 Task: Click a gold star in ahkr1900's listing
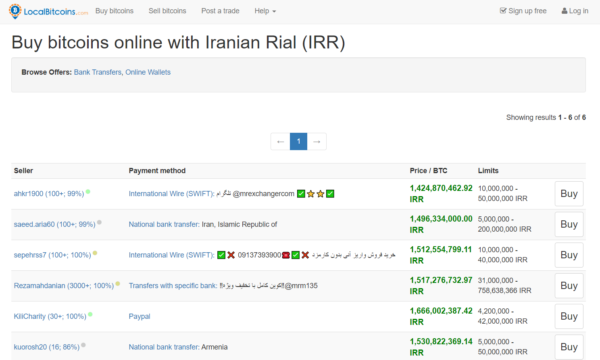[311, 194]
